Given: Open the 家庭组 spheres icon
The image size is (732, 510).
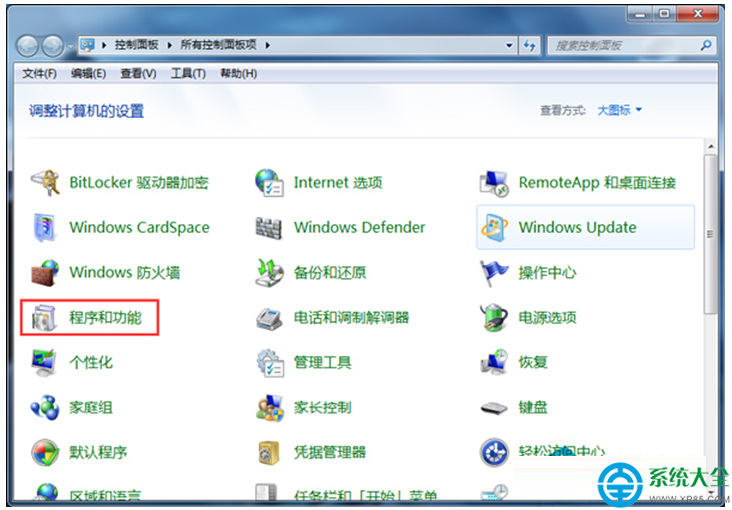Looking at the screenshot, I should click(x=45, y=407).
